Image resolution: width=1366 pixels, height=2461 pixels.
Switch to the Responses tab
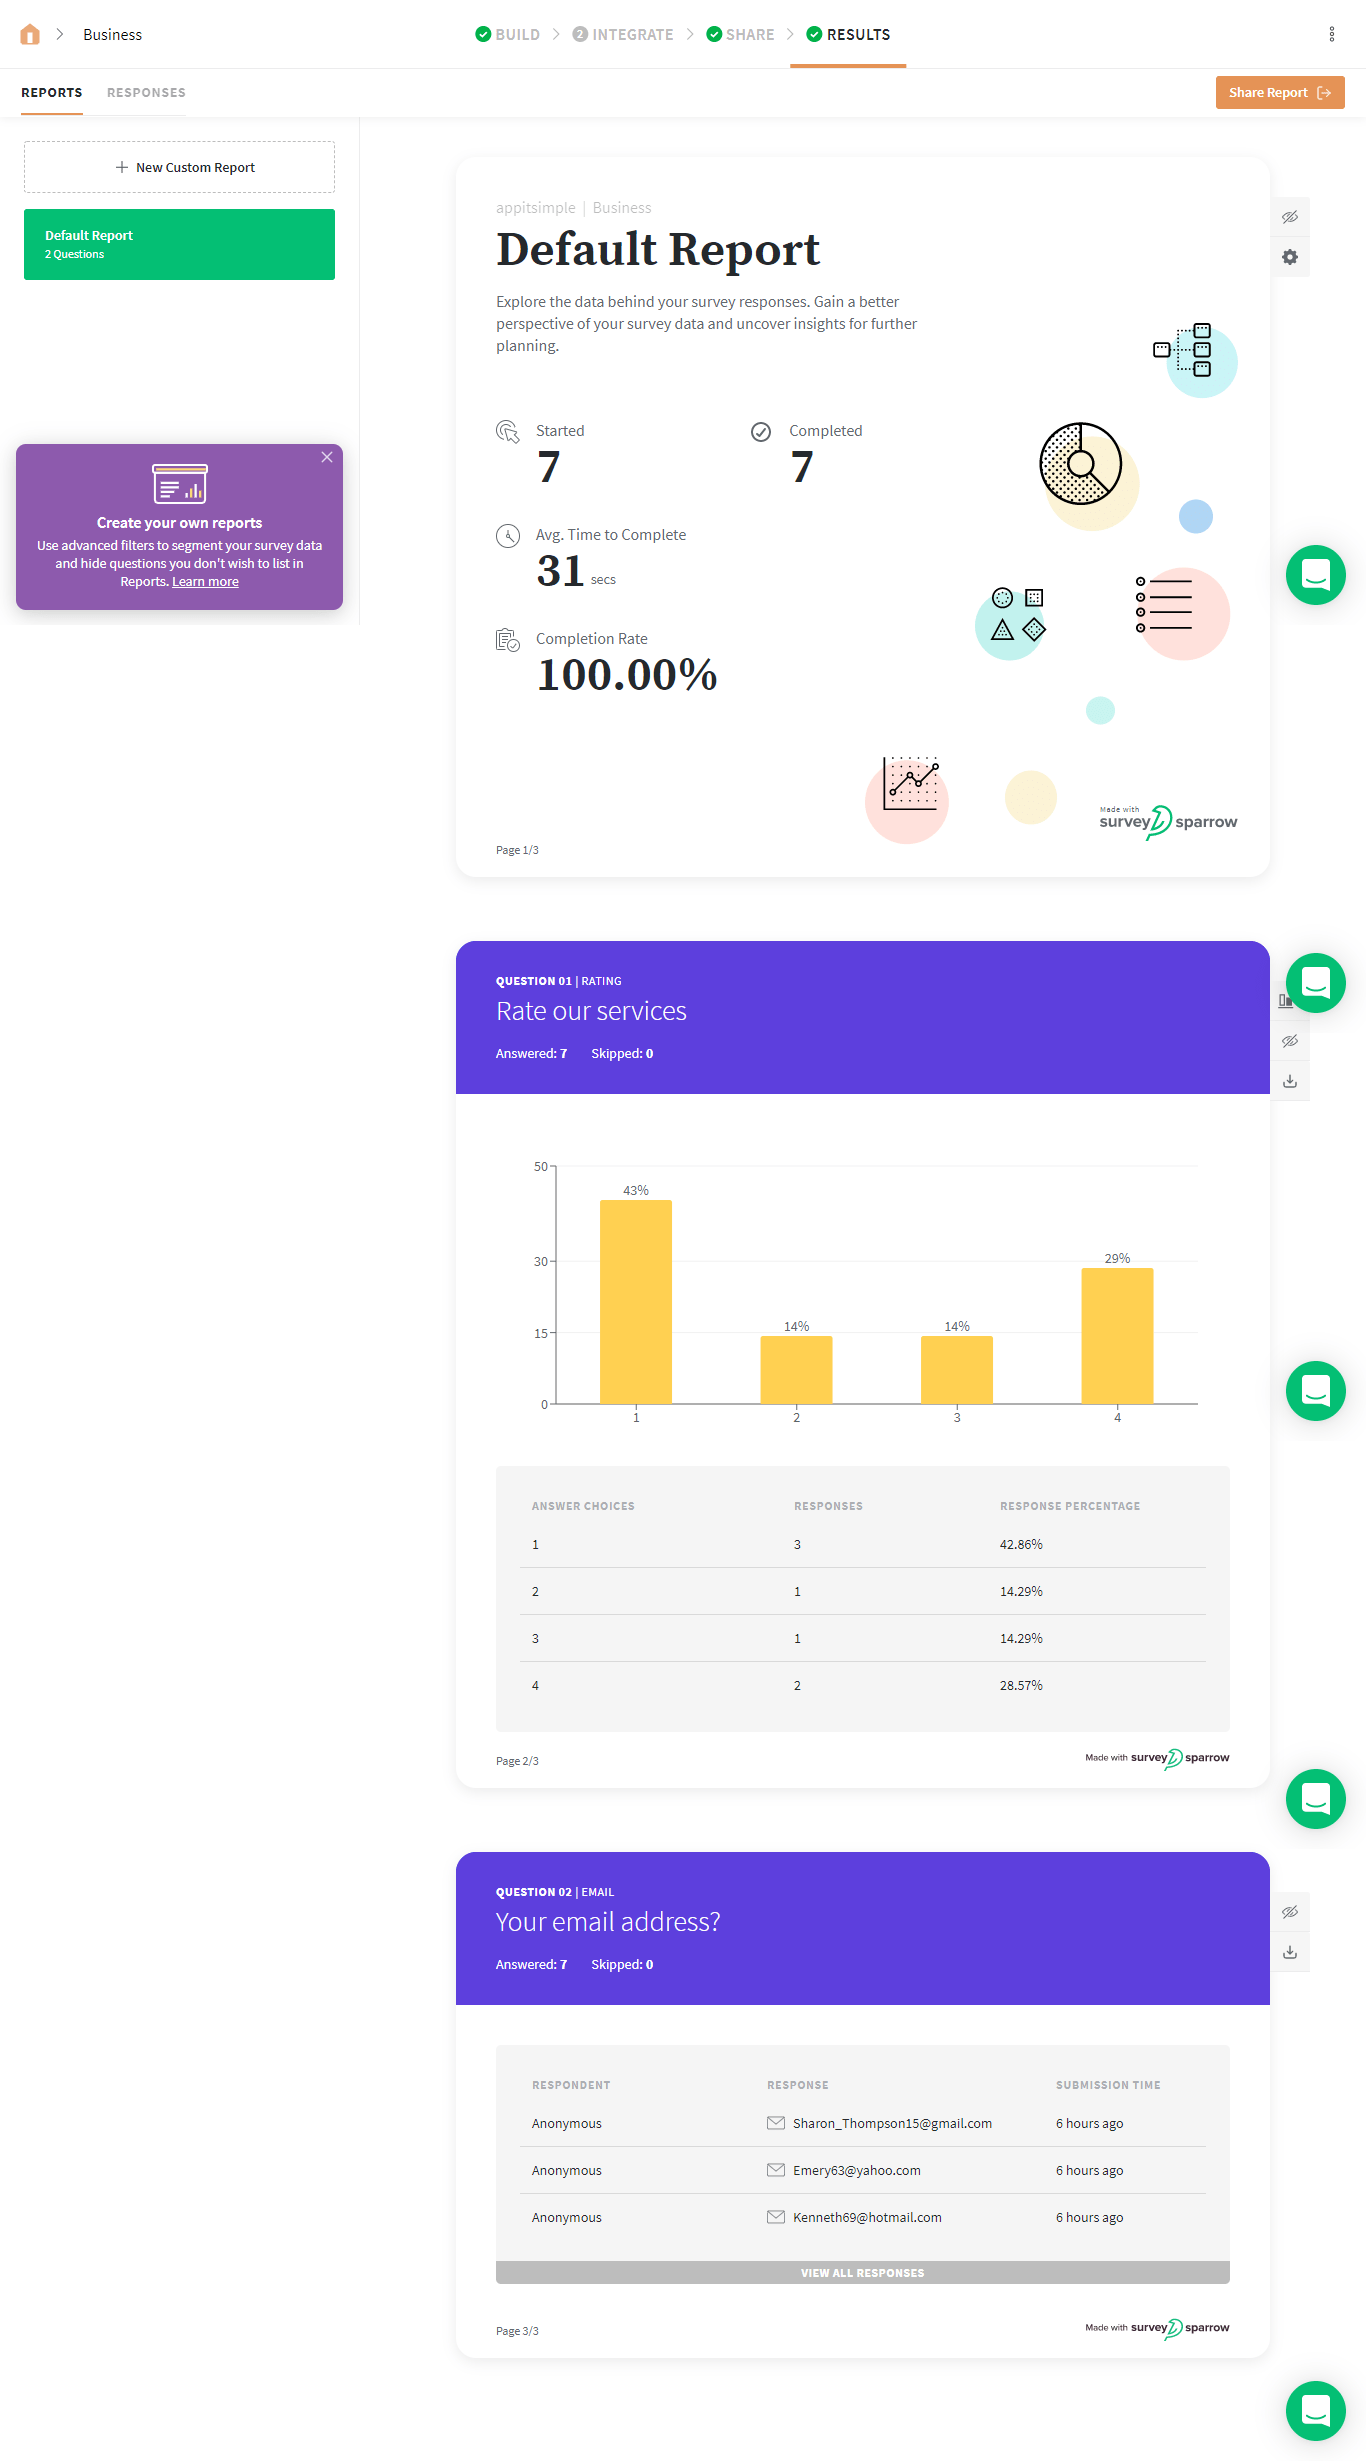(x=146, y=93)
